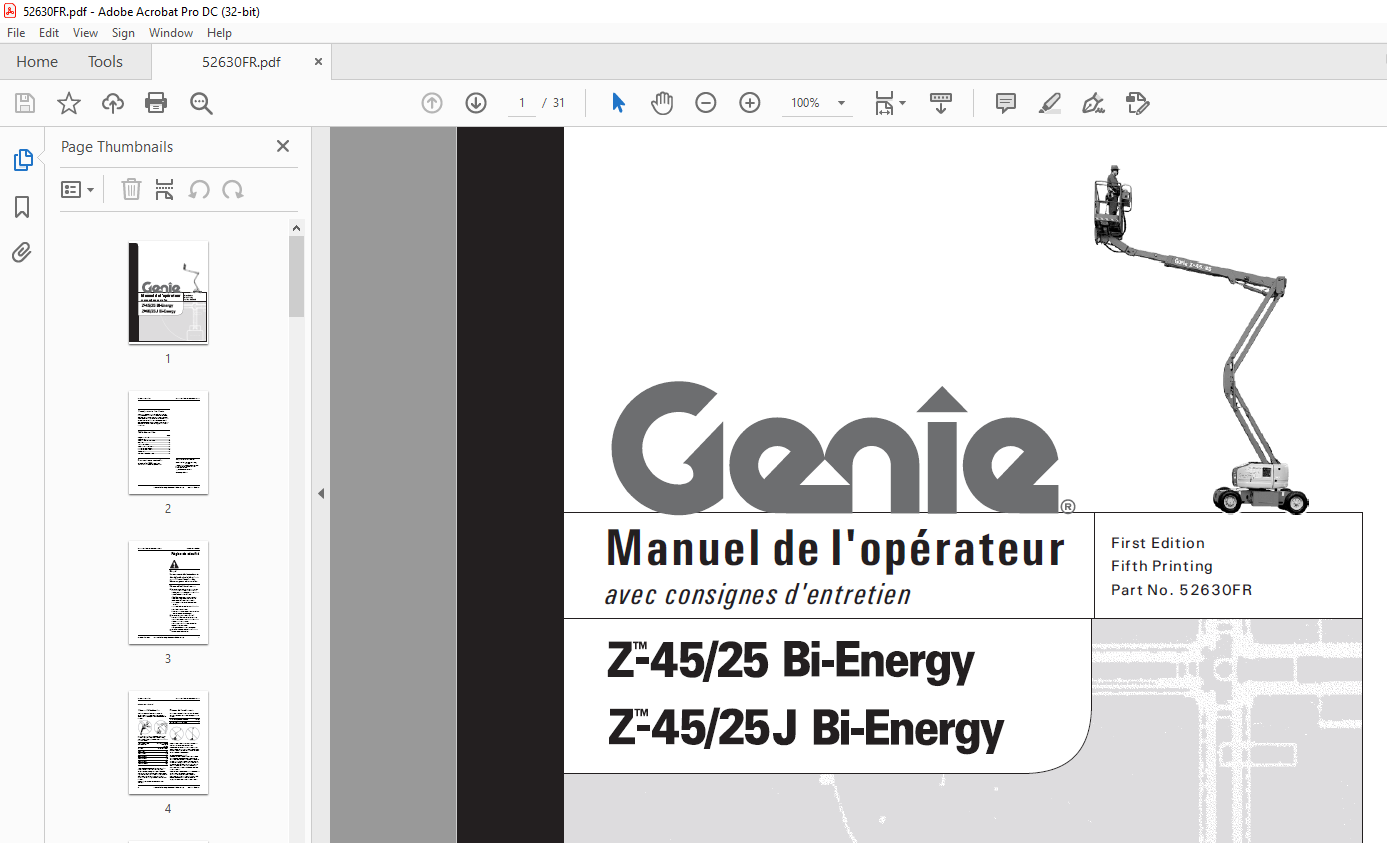Click the current page number field
The height and width of the screenshot is (843, 1387).
(521, 103)
